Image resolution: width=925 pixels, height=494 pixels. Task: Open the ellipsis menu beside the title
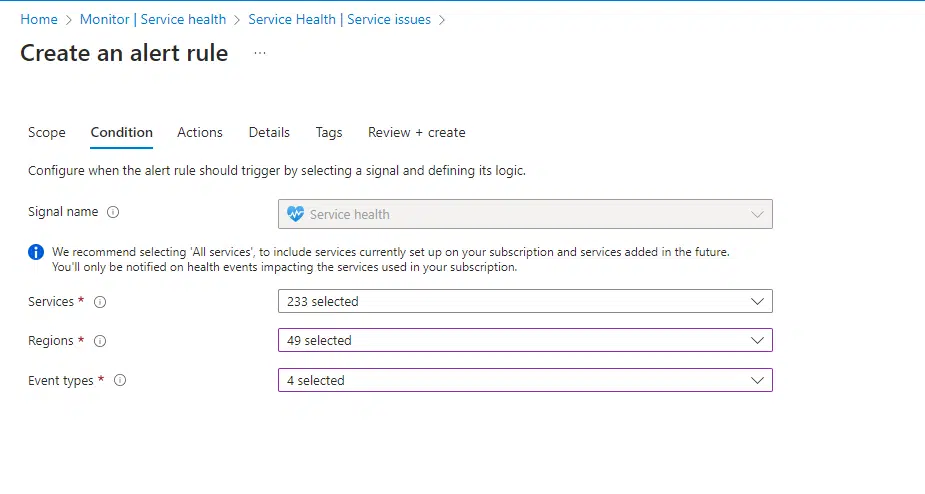[x=260, y=53]
